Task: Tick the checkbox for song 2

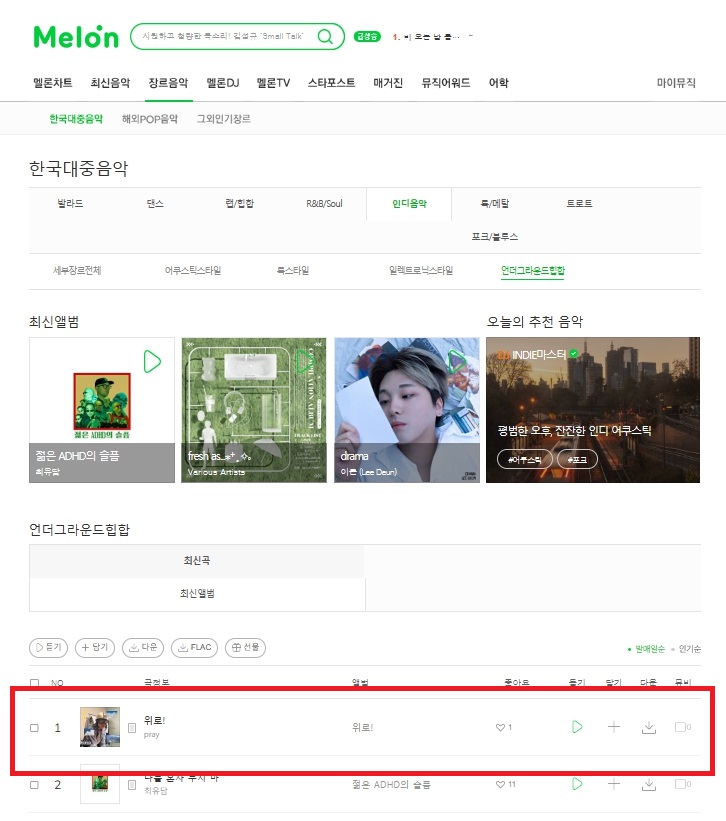Action: tap(35, 785)
